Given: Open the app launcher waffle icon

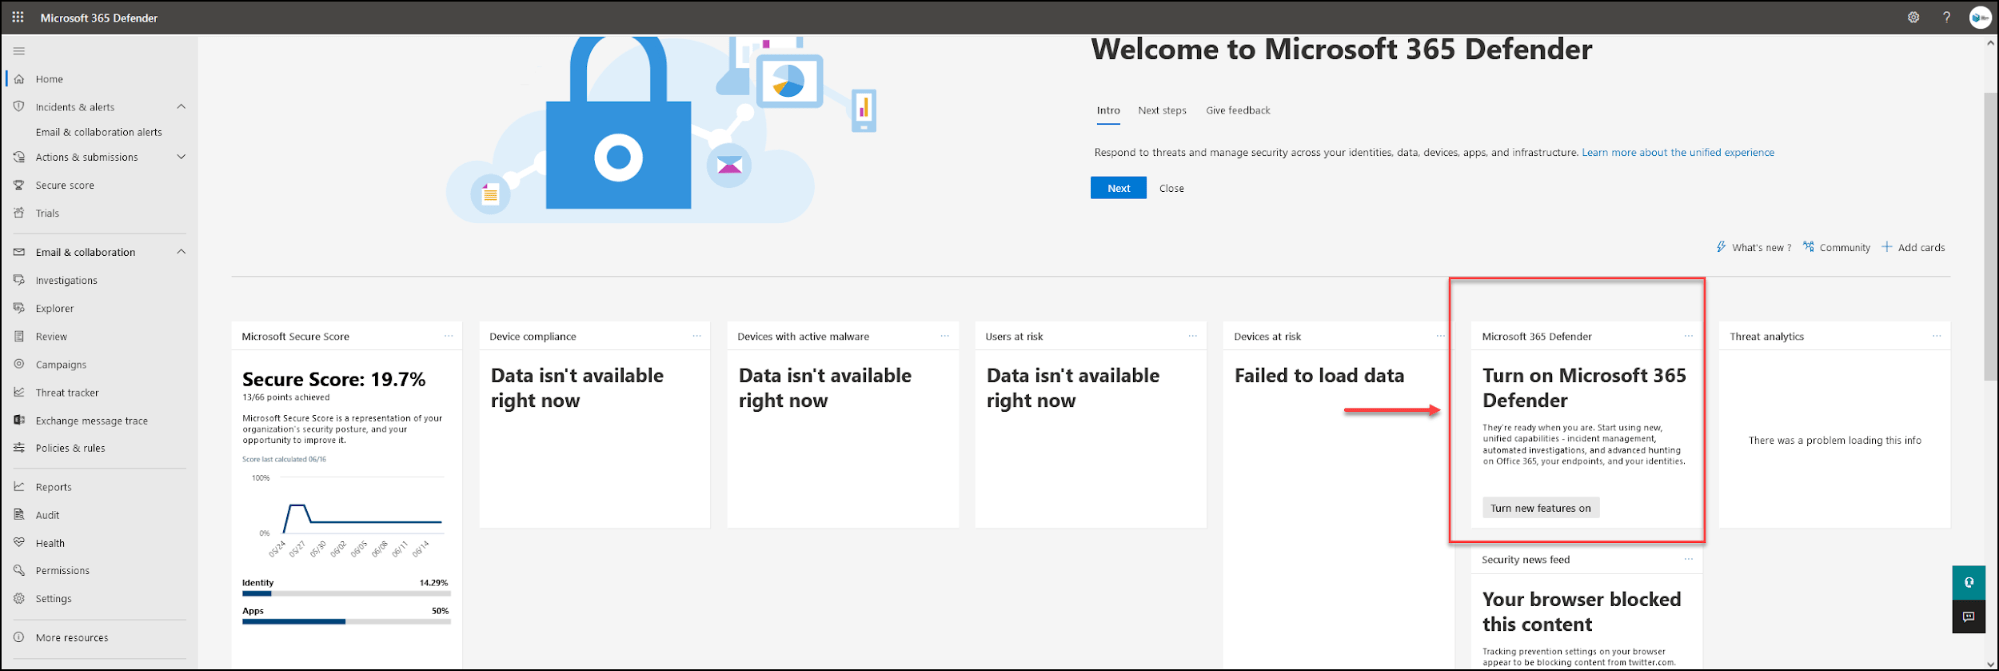Looking at the screenshot, I should [18, 17].
